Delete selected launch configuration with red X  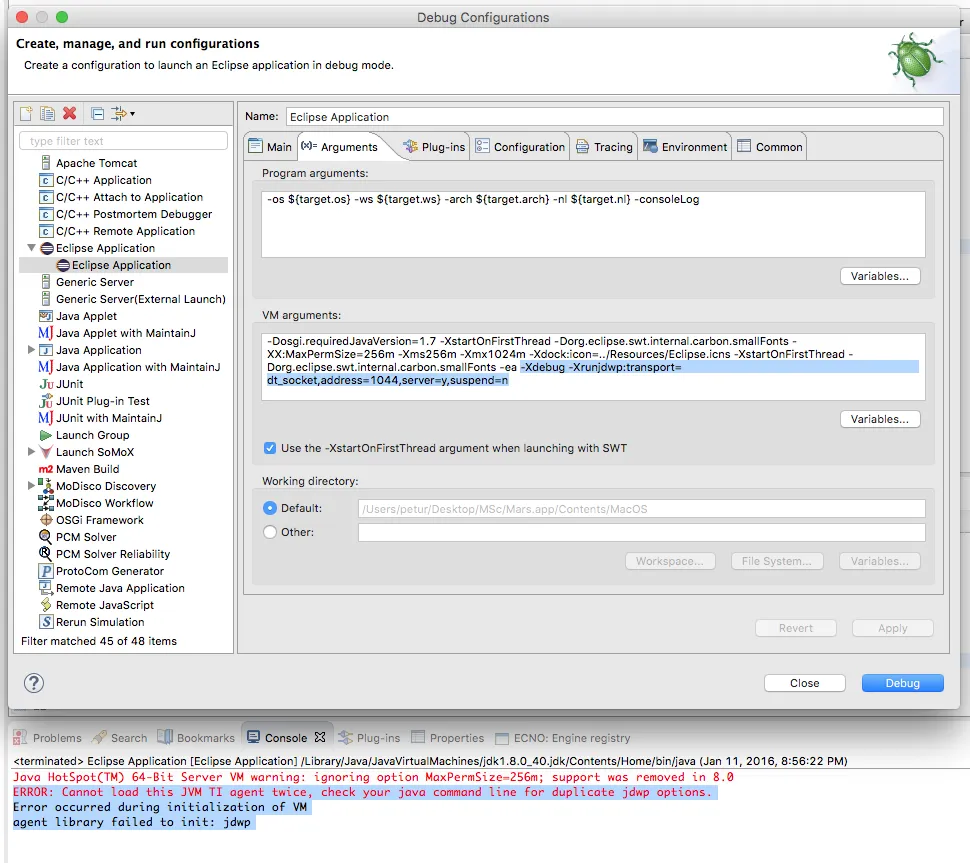pyautogui.click(x=70, y=113)
